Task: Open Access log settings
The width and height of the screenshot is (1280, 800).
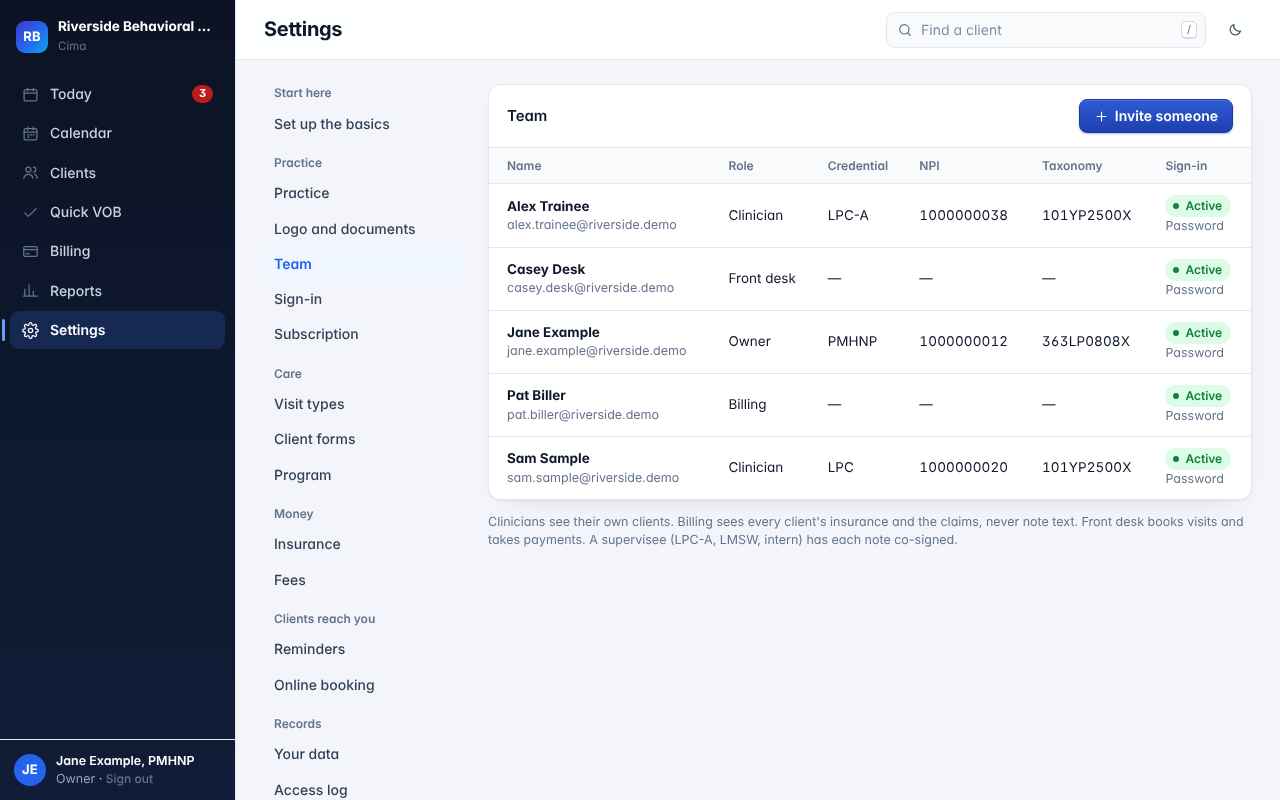Action: pyautogui.click(x=364, y=790)
